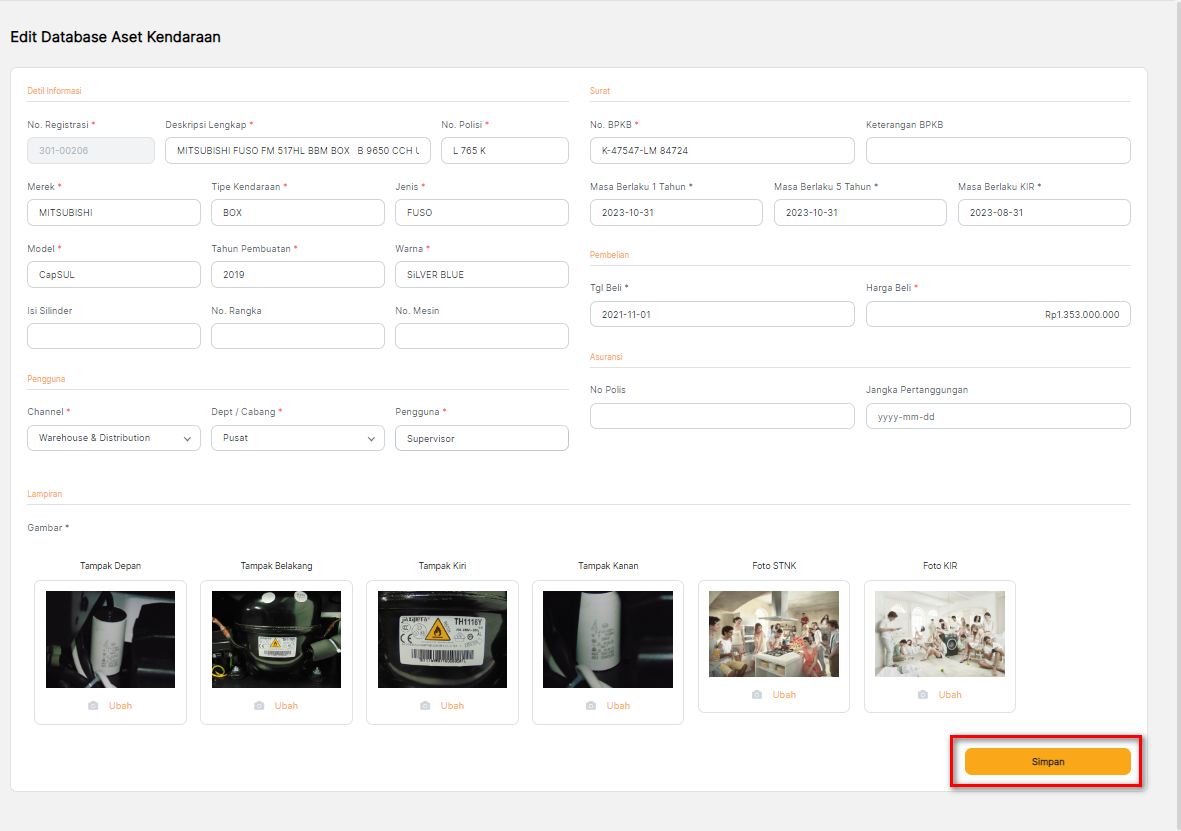Click Ubah link under Tampak Depan
The width and height of the screenshot is (1181, 831).
coord(120,706)
